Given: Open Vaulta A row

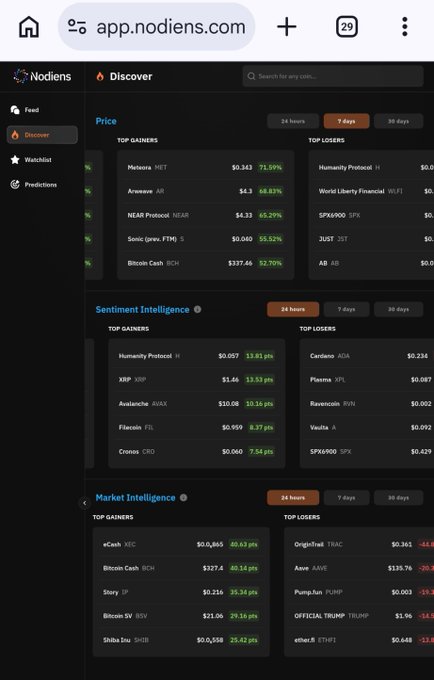Looking at the screenshot, I should click(x=369, y=427).
